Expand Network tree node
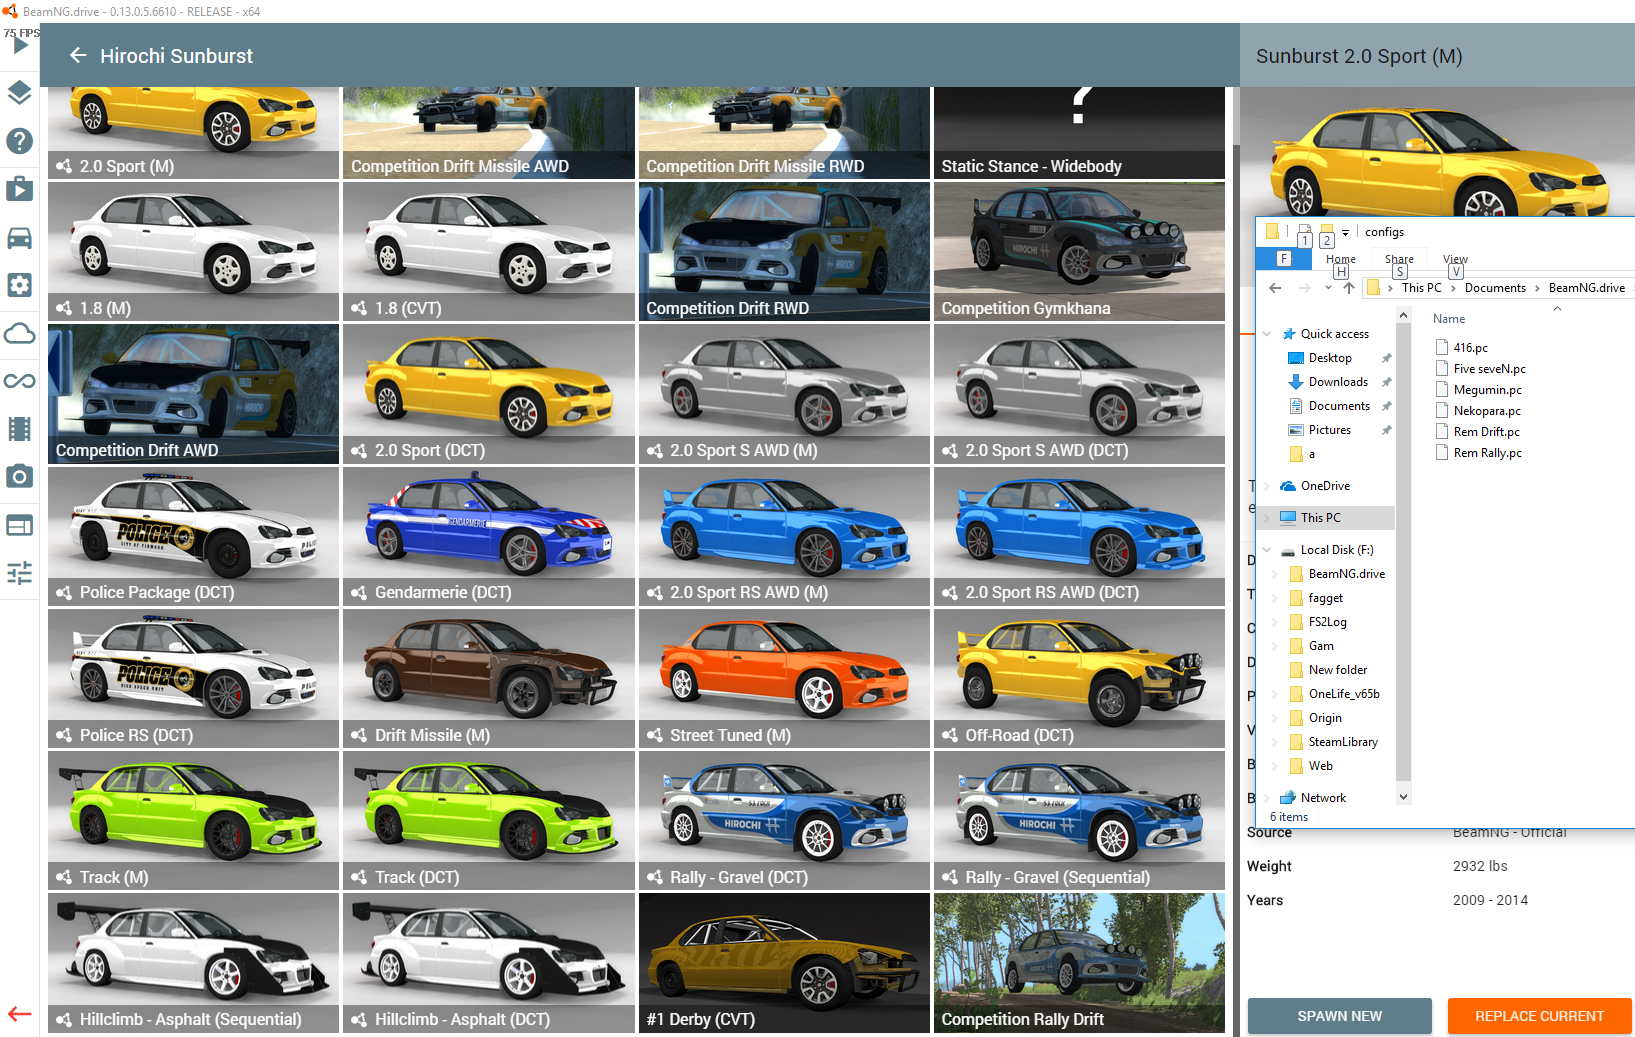The image size is (1635, 1037). [x=1267, y=798]
